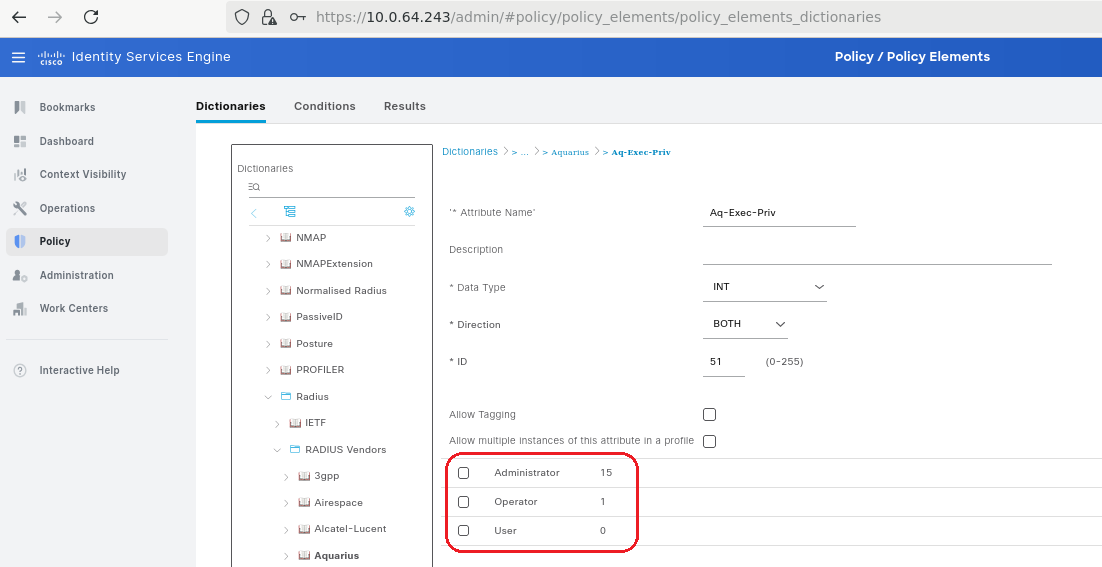Click the Bookmarks sidebar icon
Screen dimensions: 1102x567
pos(20,107)
